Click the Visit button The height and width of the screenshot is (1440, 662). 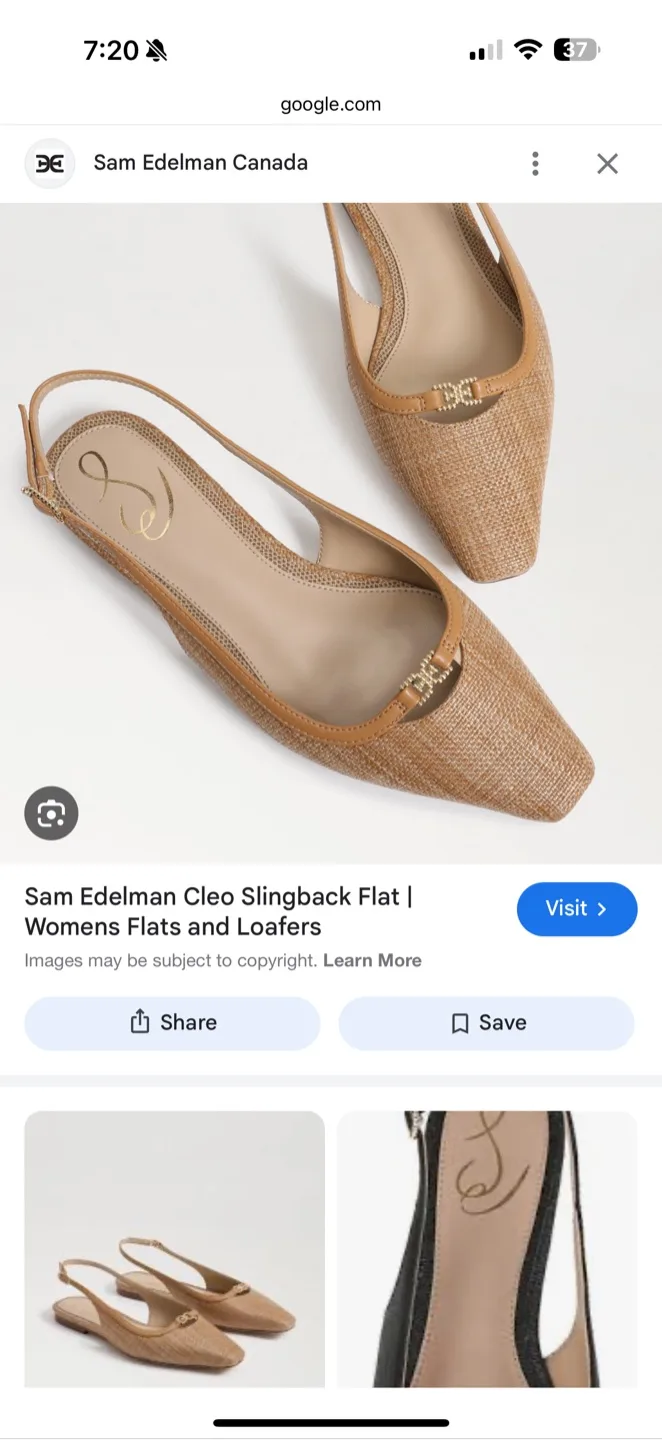577,909
